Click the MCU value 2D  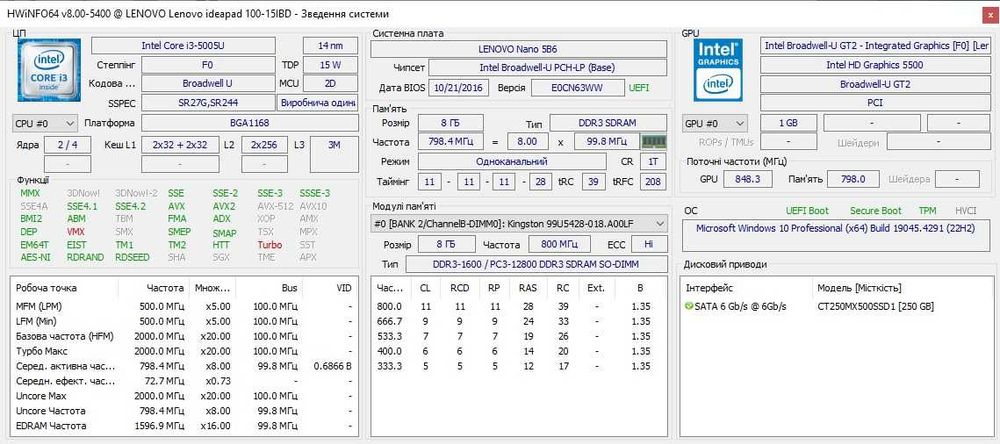coord(330,84)
